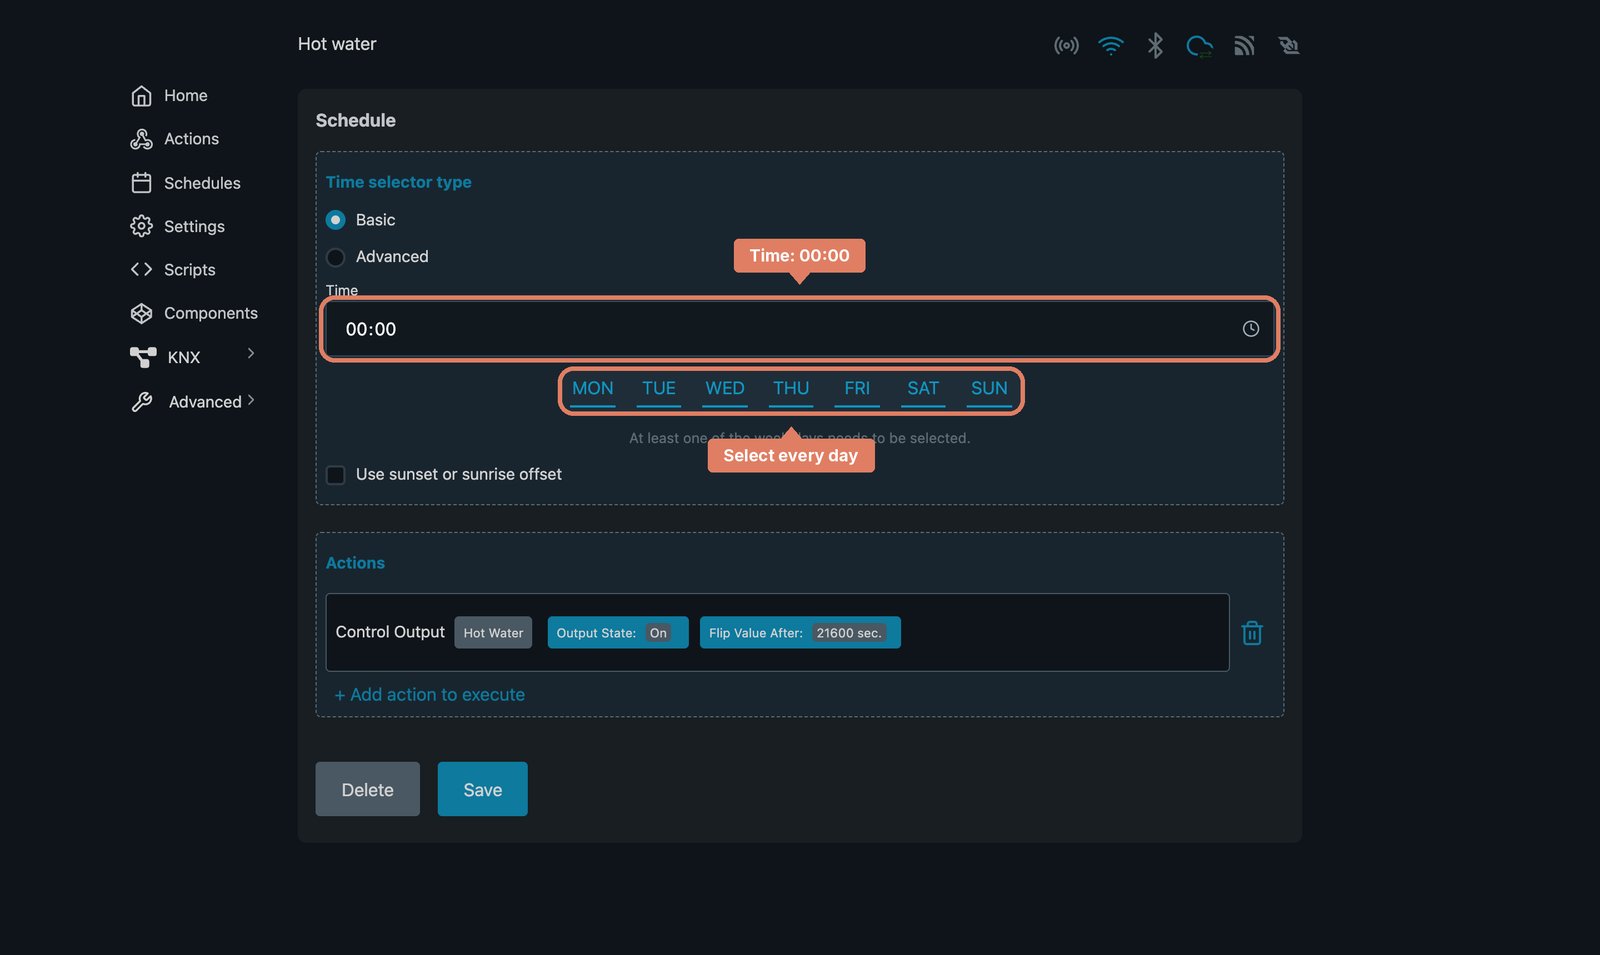Click the blue Wi-Fi status icon
Viewport: 1600px width, 955px height.
(1110, 46)
